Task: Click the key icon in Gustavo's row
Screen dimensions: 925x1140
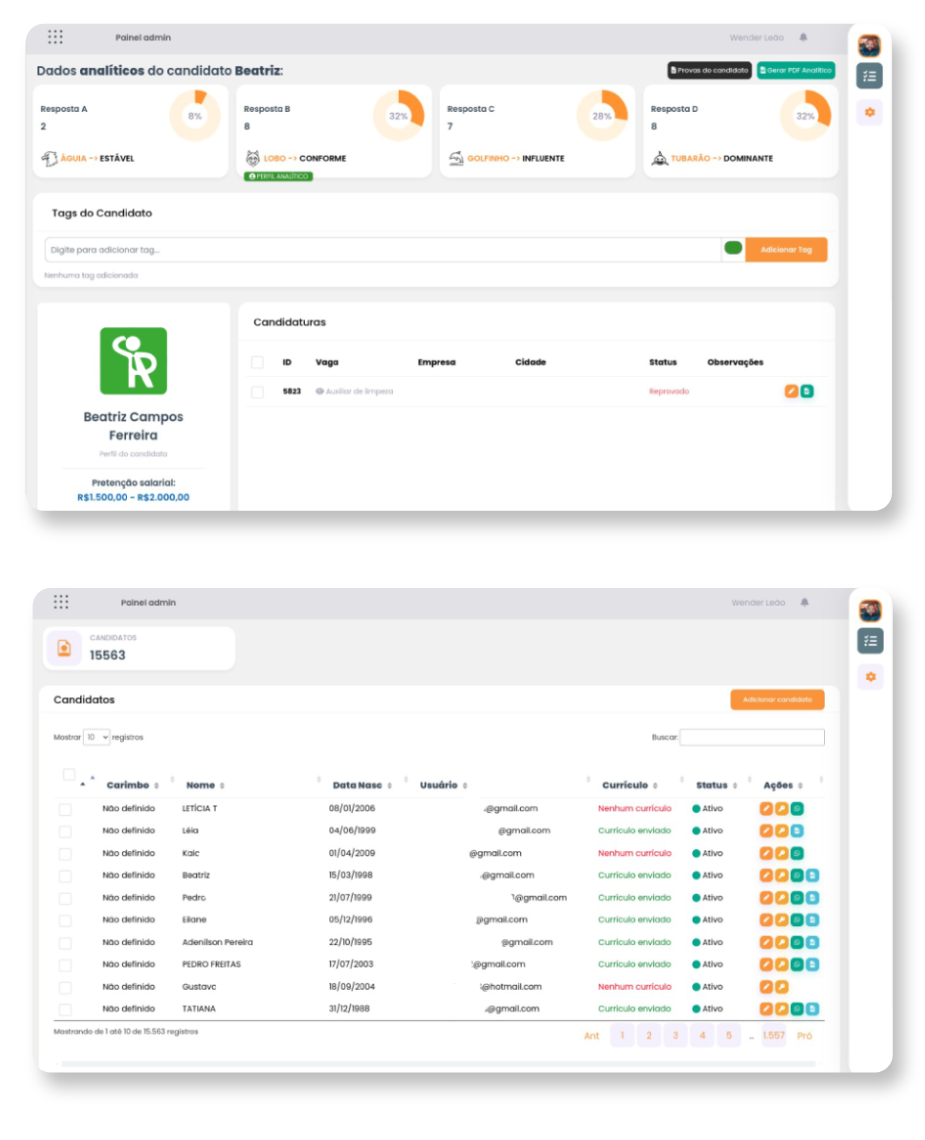Action: (x=782, y=987)
